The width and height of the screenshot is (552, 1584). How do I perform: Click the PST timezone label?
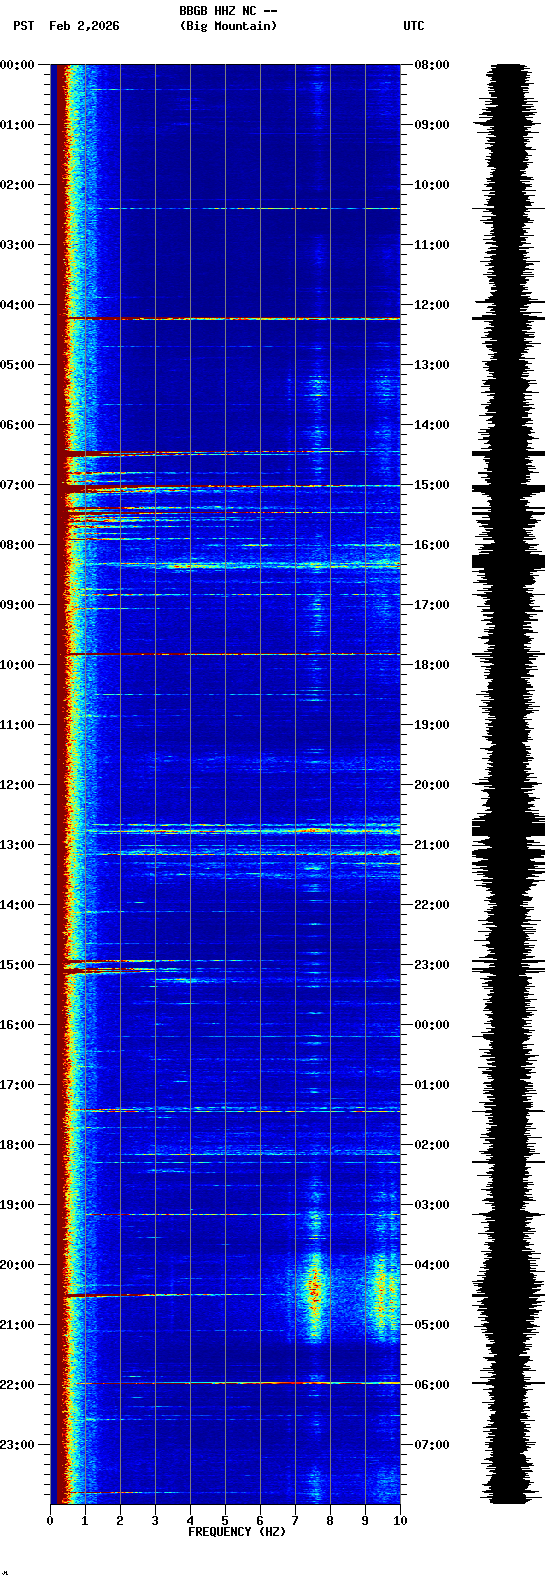point(23,26)
